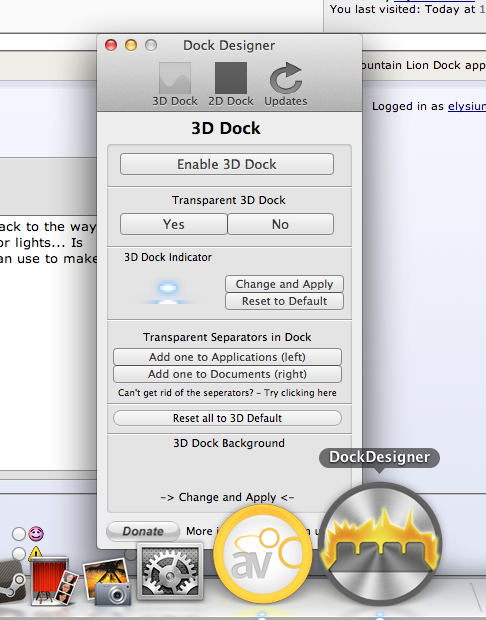486x620 pixels.
Task: Launch Photo Booth in the Dock
Action: (x=53, y=581)
